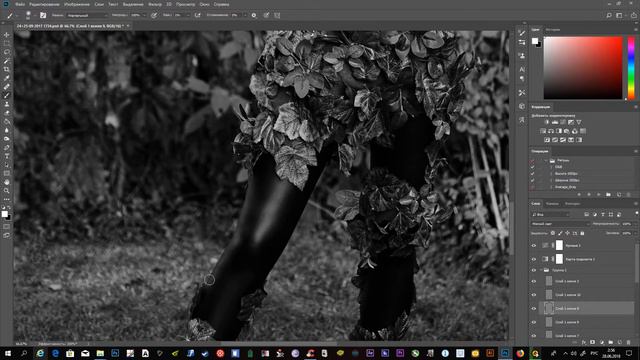Screen dimensions: 640x360
Task: Collapse the Ретушь action set arrow
Action: pos(546,160)
